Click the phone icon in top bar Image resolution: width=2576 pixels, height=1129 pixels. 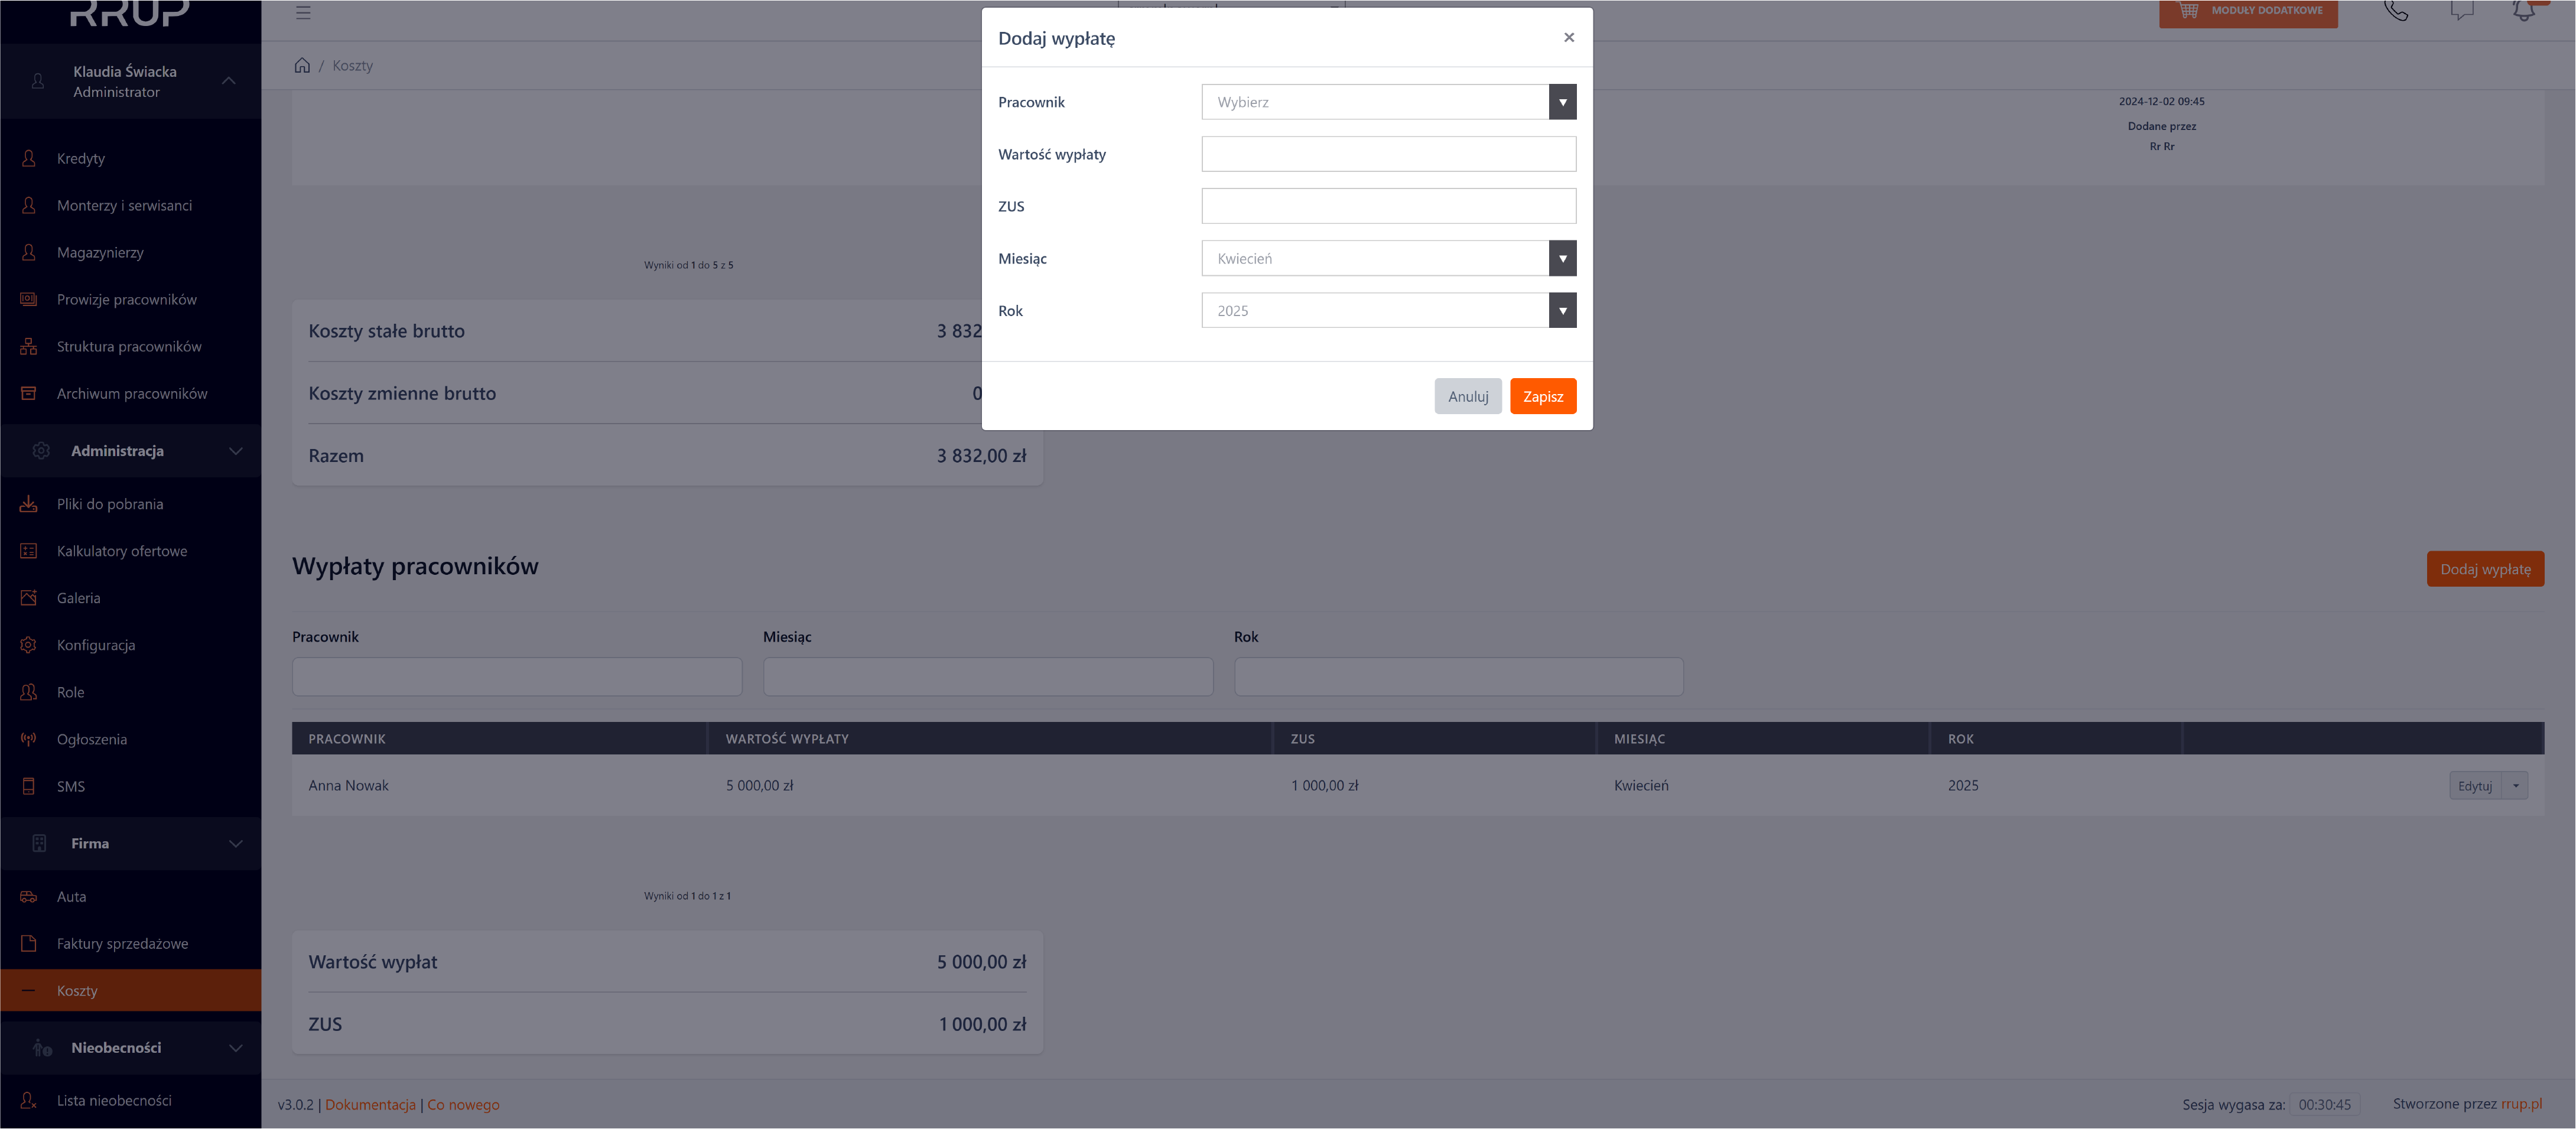(x=2395, y=11)
